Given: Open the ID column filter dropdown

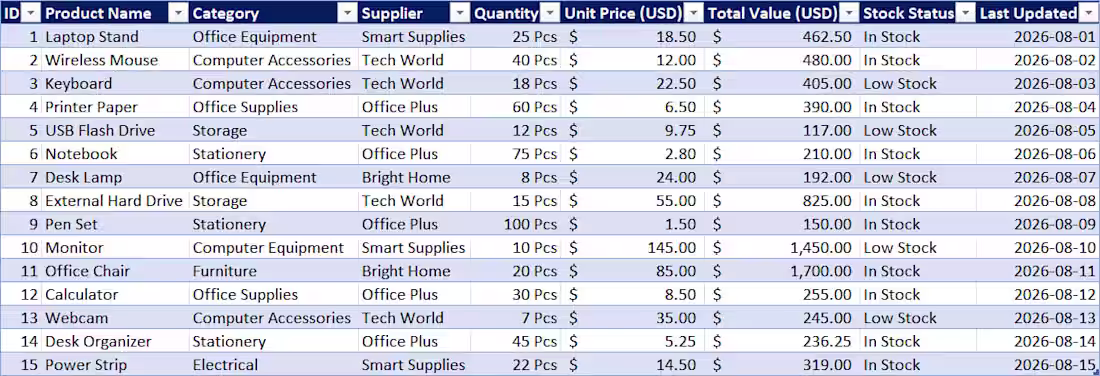Looking at the screenshot, I should 31,13.
